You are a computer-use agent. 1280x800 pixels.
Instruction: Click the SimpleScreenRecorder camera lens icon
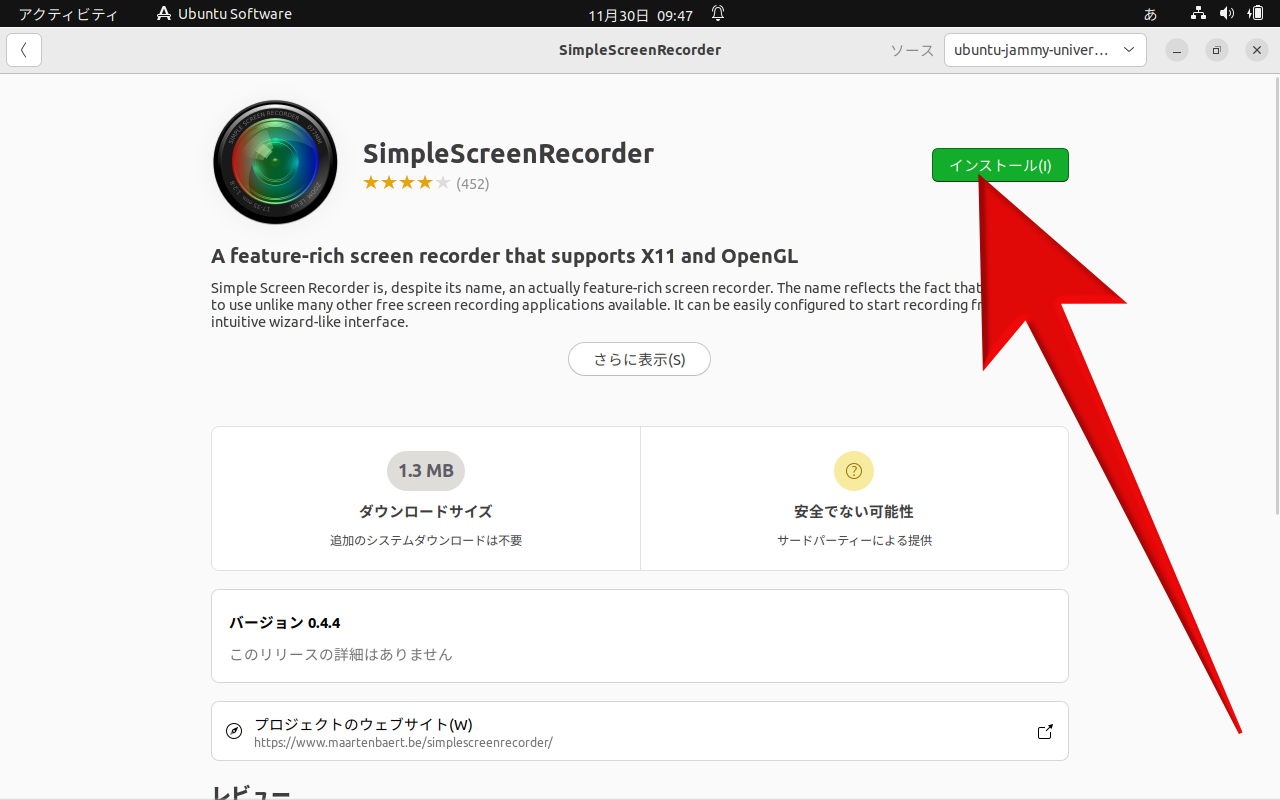click(274, 161)
